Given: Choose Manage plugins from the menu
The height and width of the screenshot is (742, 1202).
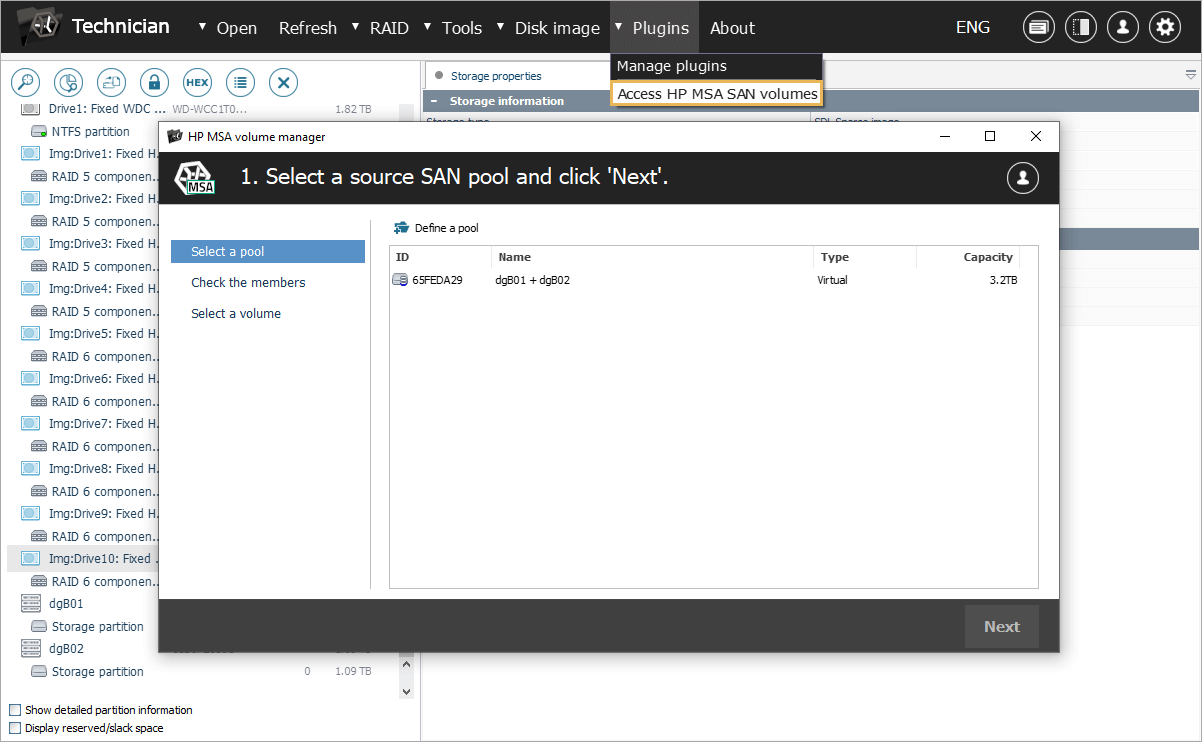Looking at the screenshot, I should click(716, 66).
